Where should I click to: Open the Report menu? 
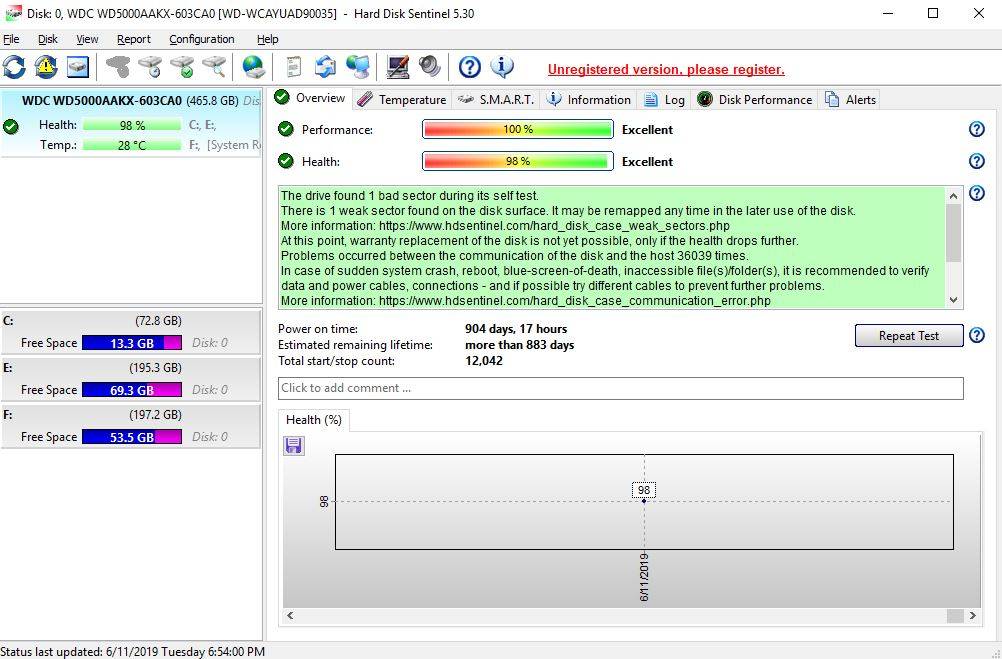tap(134, 39)
